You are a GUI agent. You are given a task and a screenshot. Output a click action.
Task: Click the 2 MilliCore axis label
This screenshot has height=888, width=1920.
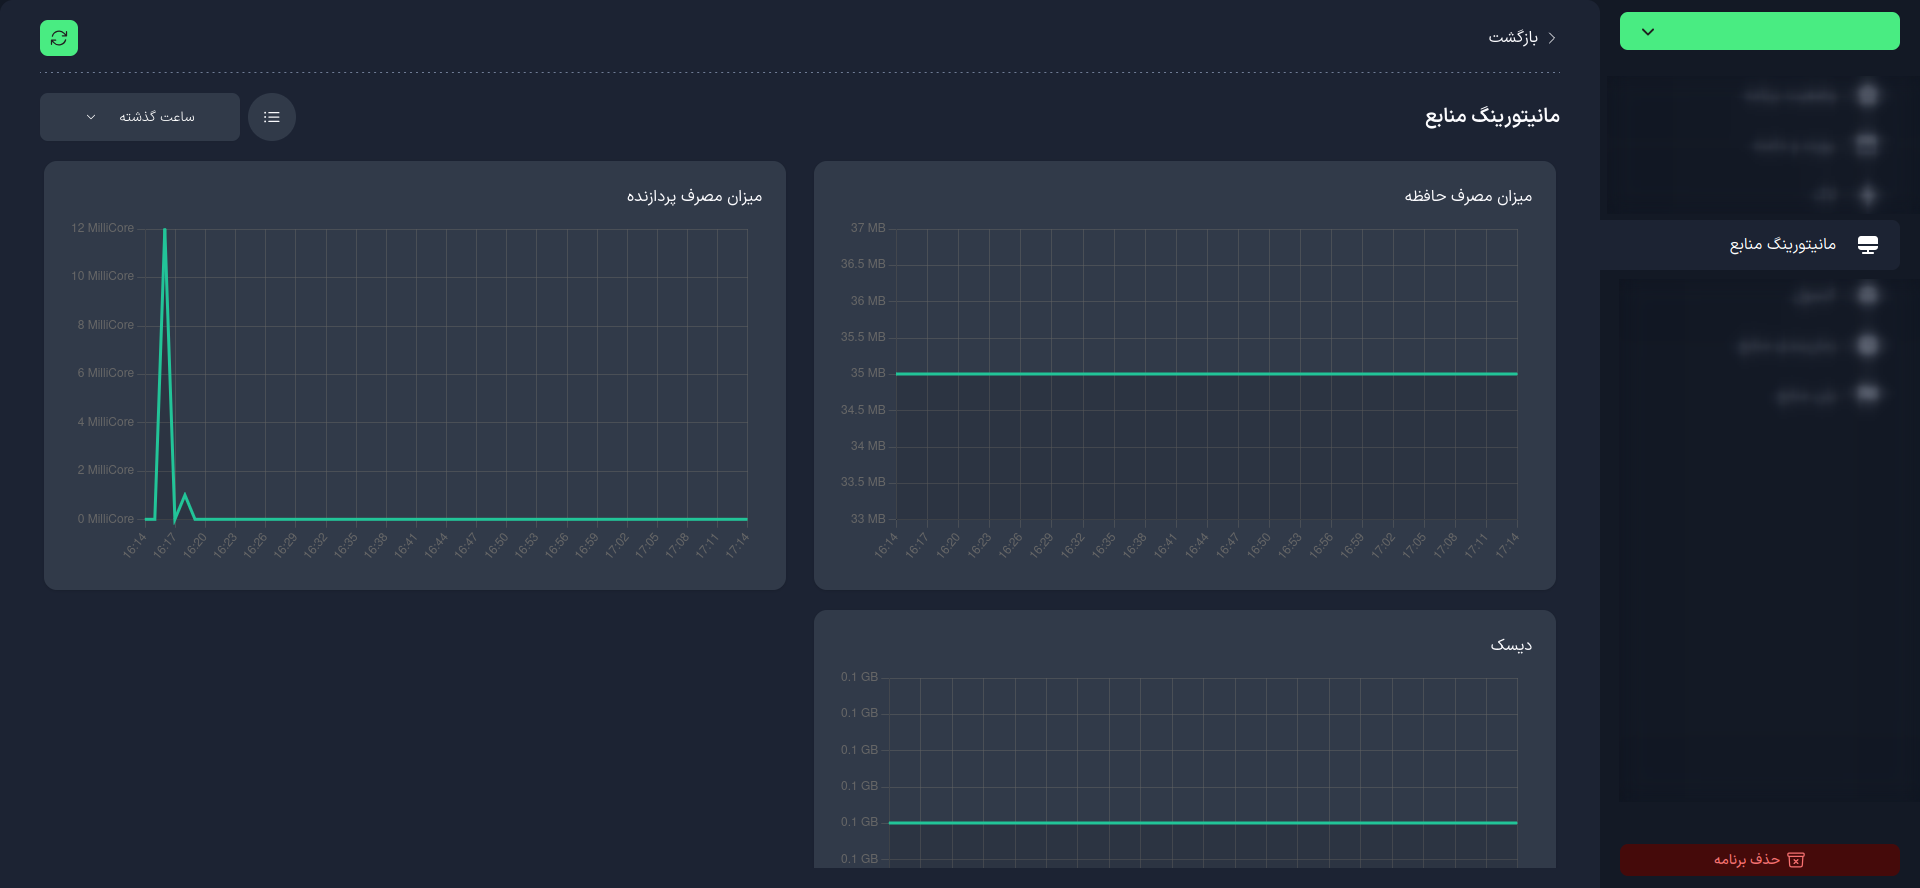tap(105, 470)
